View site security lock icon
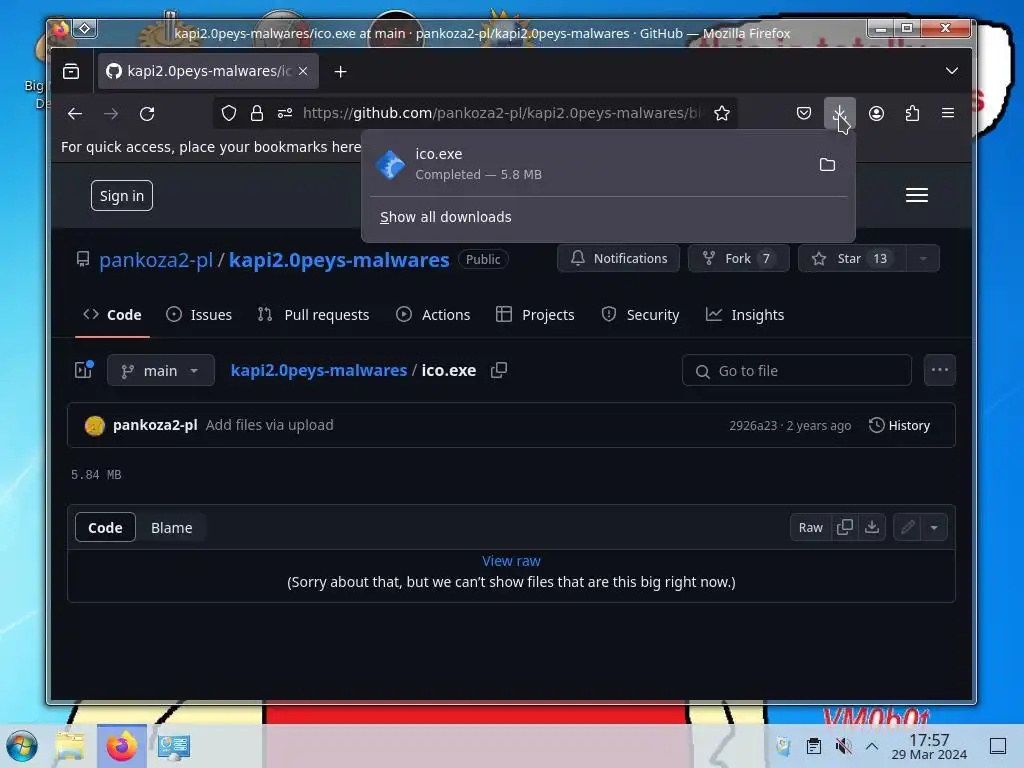Screen dimensions: 1024x768 pyautogui.click(x=257, y=114)
